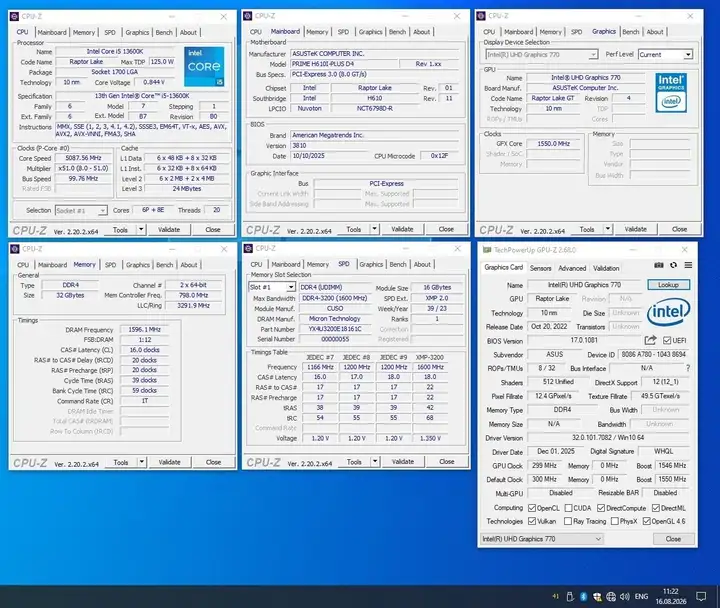Open the Perf Level Current dropdown
720x608 pixels.
click(x=665, y=55)
